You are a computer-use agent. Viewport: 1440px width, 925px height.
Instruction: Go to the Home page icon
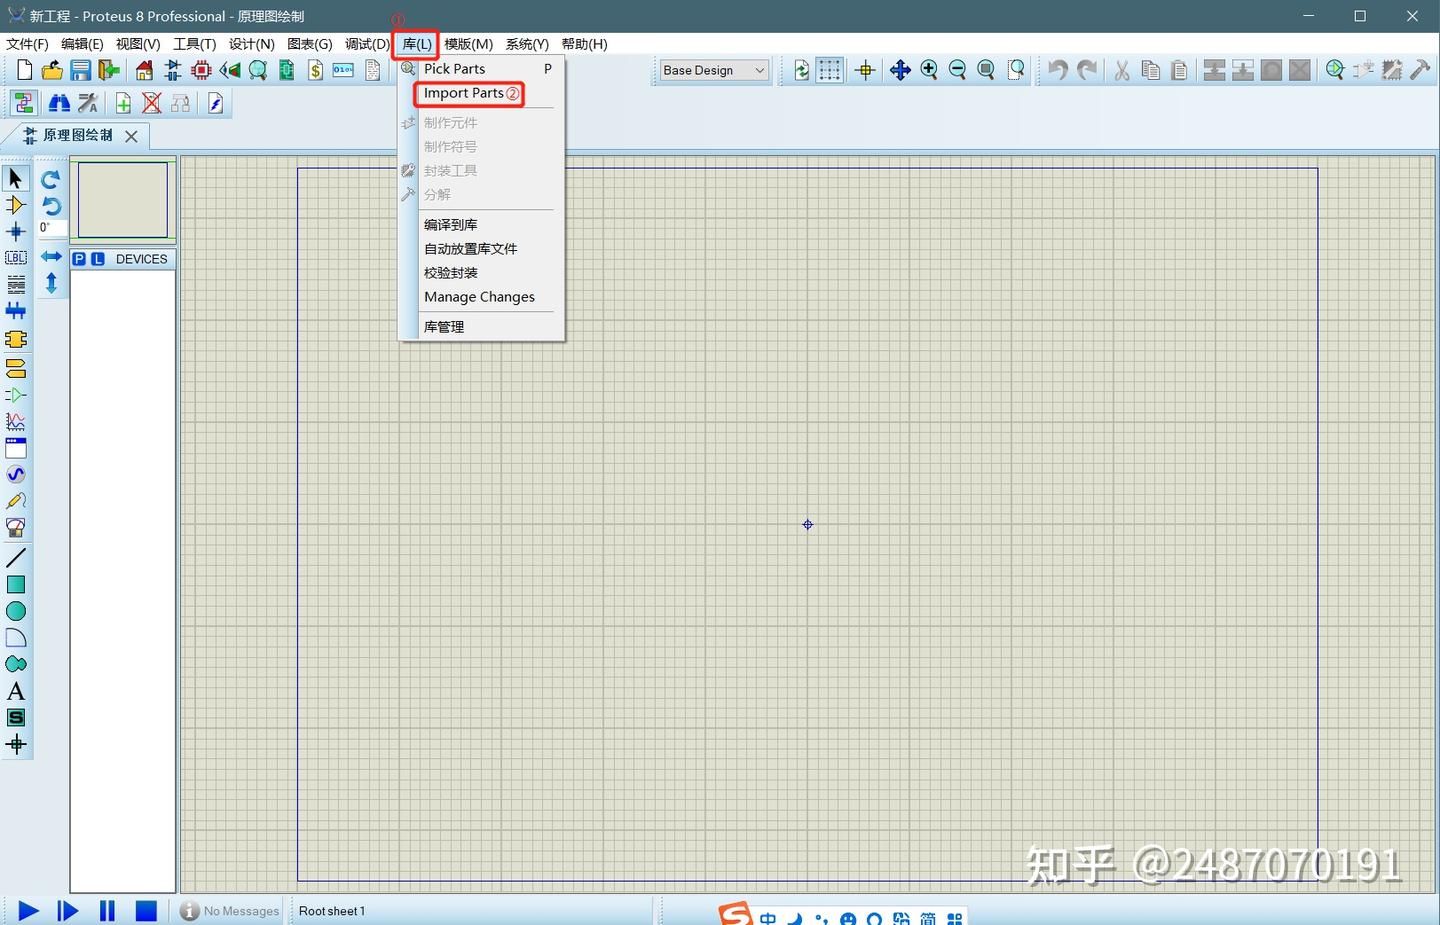(145, 70)
